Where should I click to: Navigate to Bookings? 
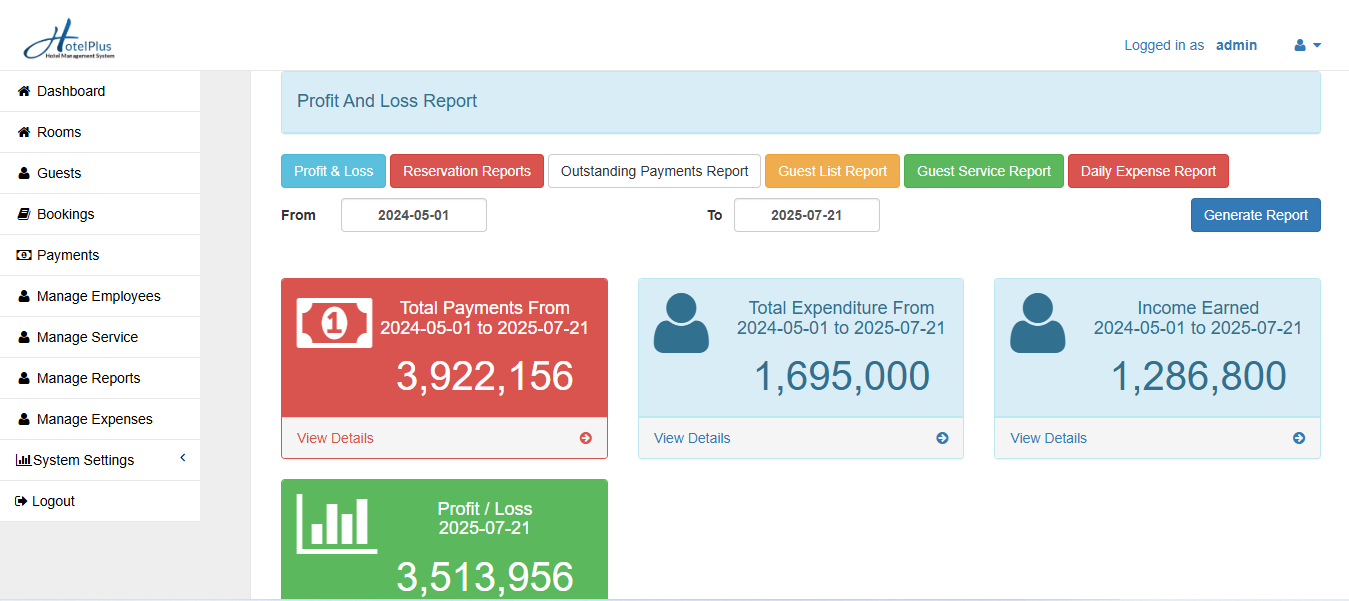tap(100, 214)
